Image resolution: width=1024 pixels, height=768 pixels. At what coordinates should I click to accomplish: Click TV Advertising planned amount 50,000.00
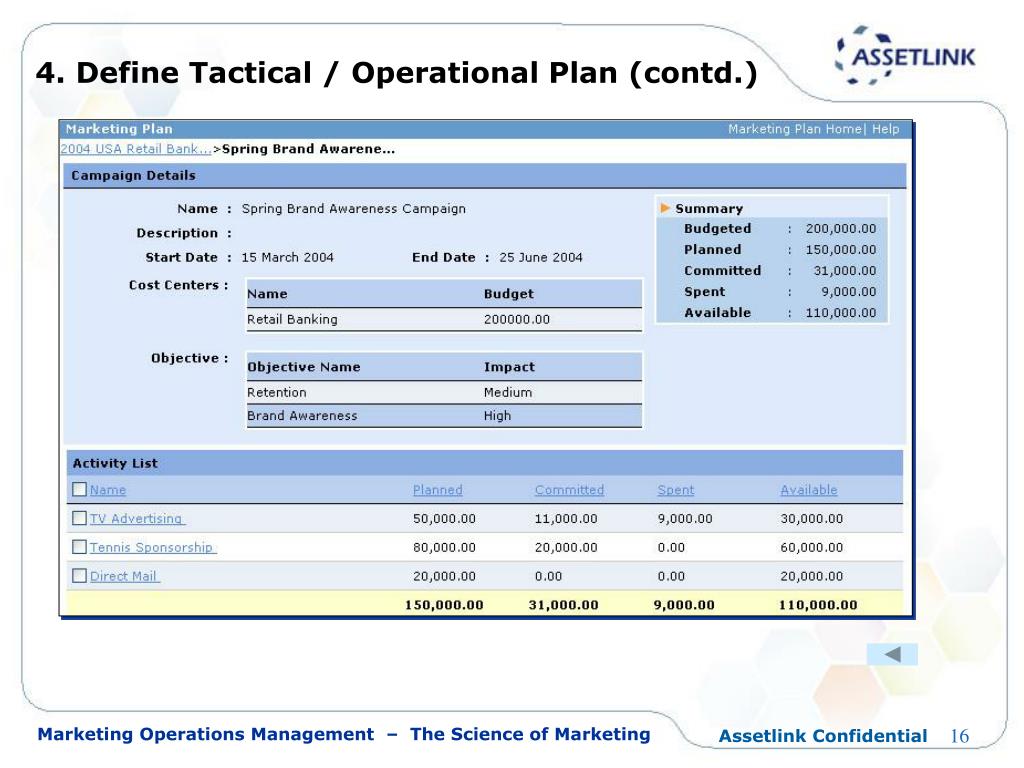[x=444, y=519]
